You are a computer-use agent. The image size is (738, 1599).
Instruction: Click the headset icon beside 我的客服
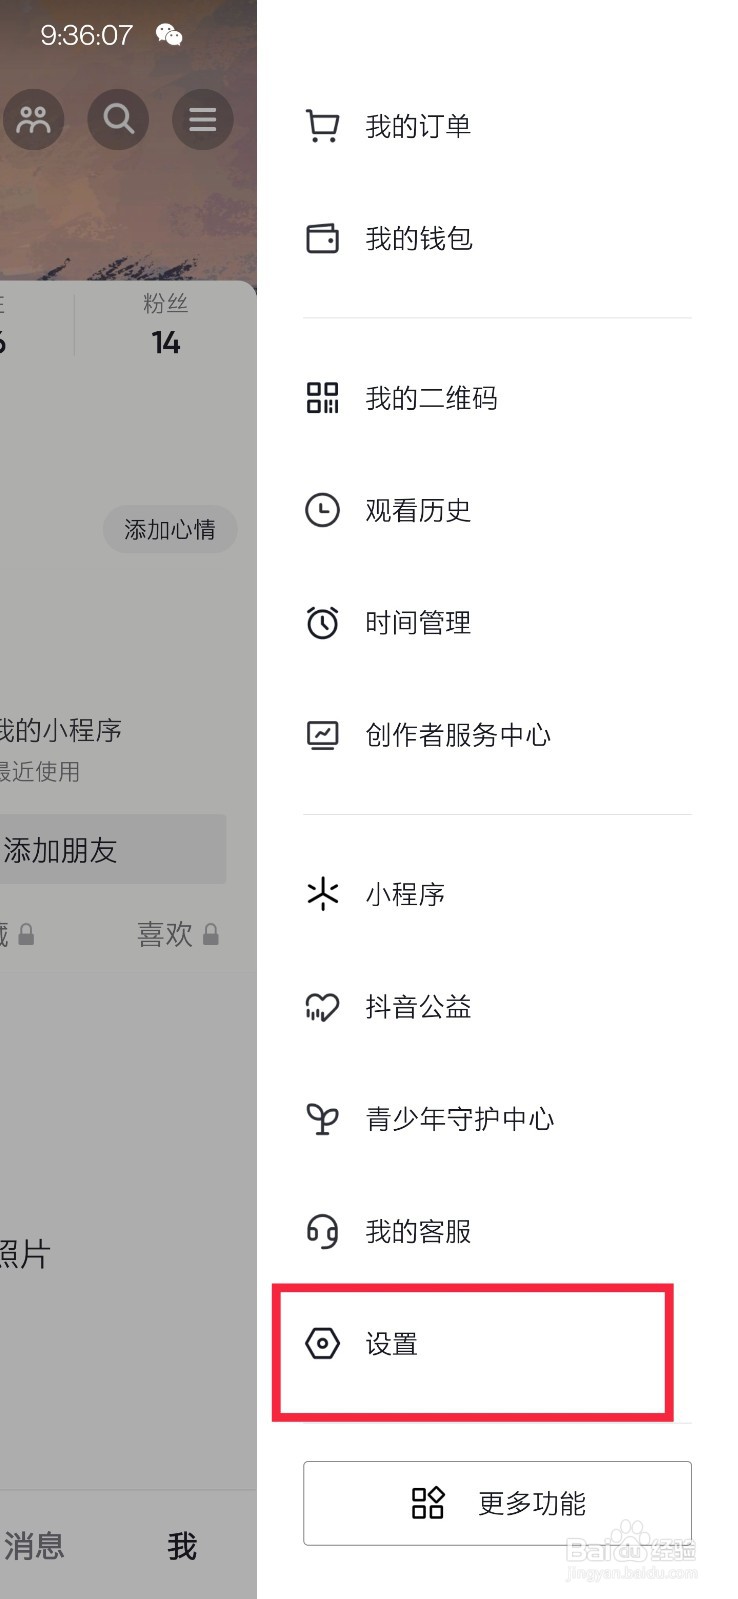pos(322,1232)
